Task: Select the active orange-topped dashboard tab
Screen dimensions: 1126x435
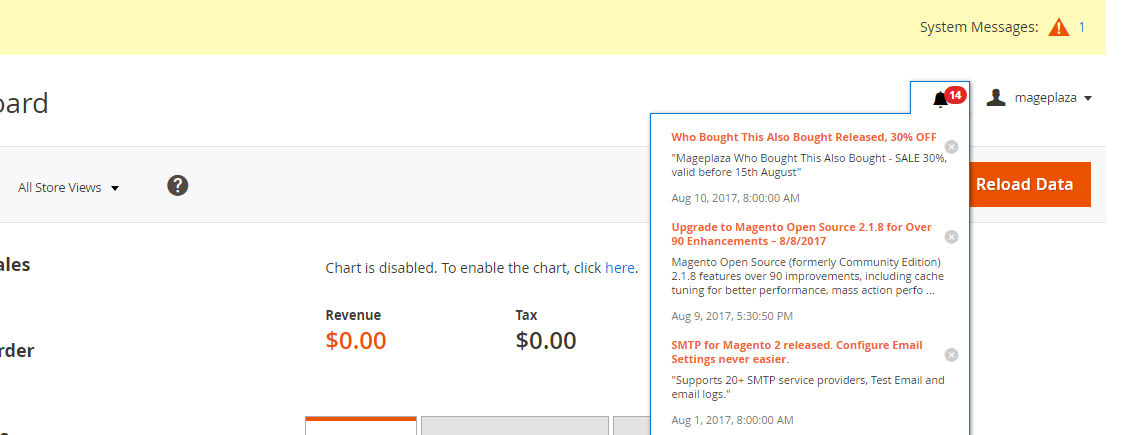Action: (x=360, y=426)
